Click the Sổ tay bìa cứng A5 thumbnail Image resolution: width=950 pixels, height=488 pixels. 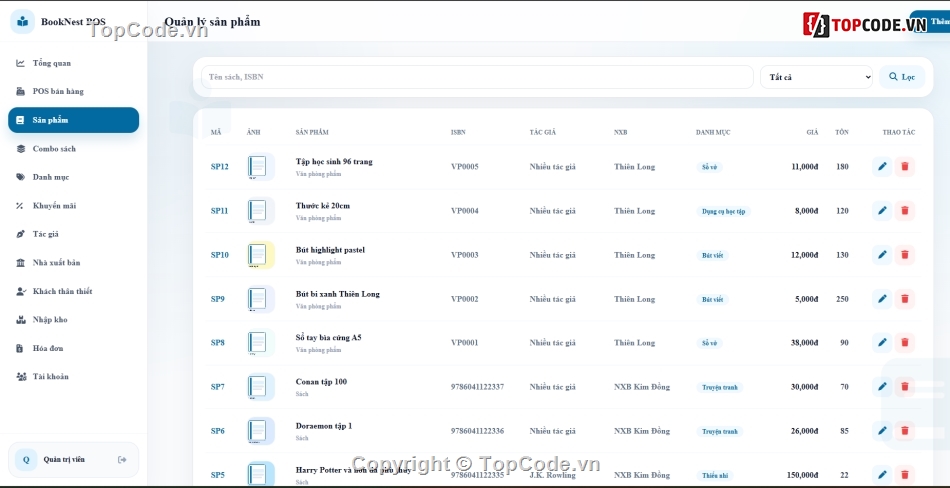click(261, 343)
